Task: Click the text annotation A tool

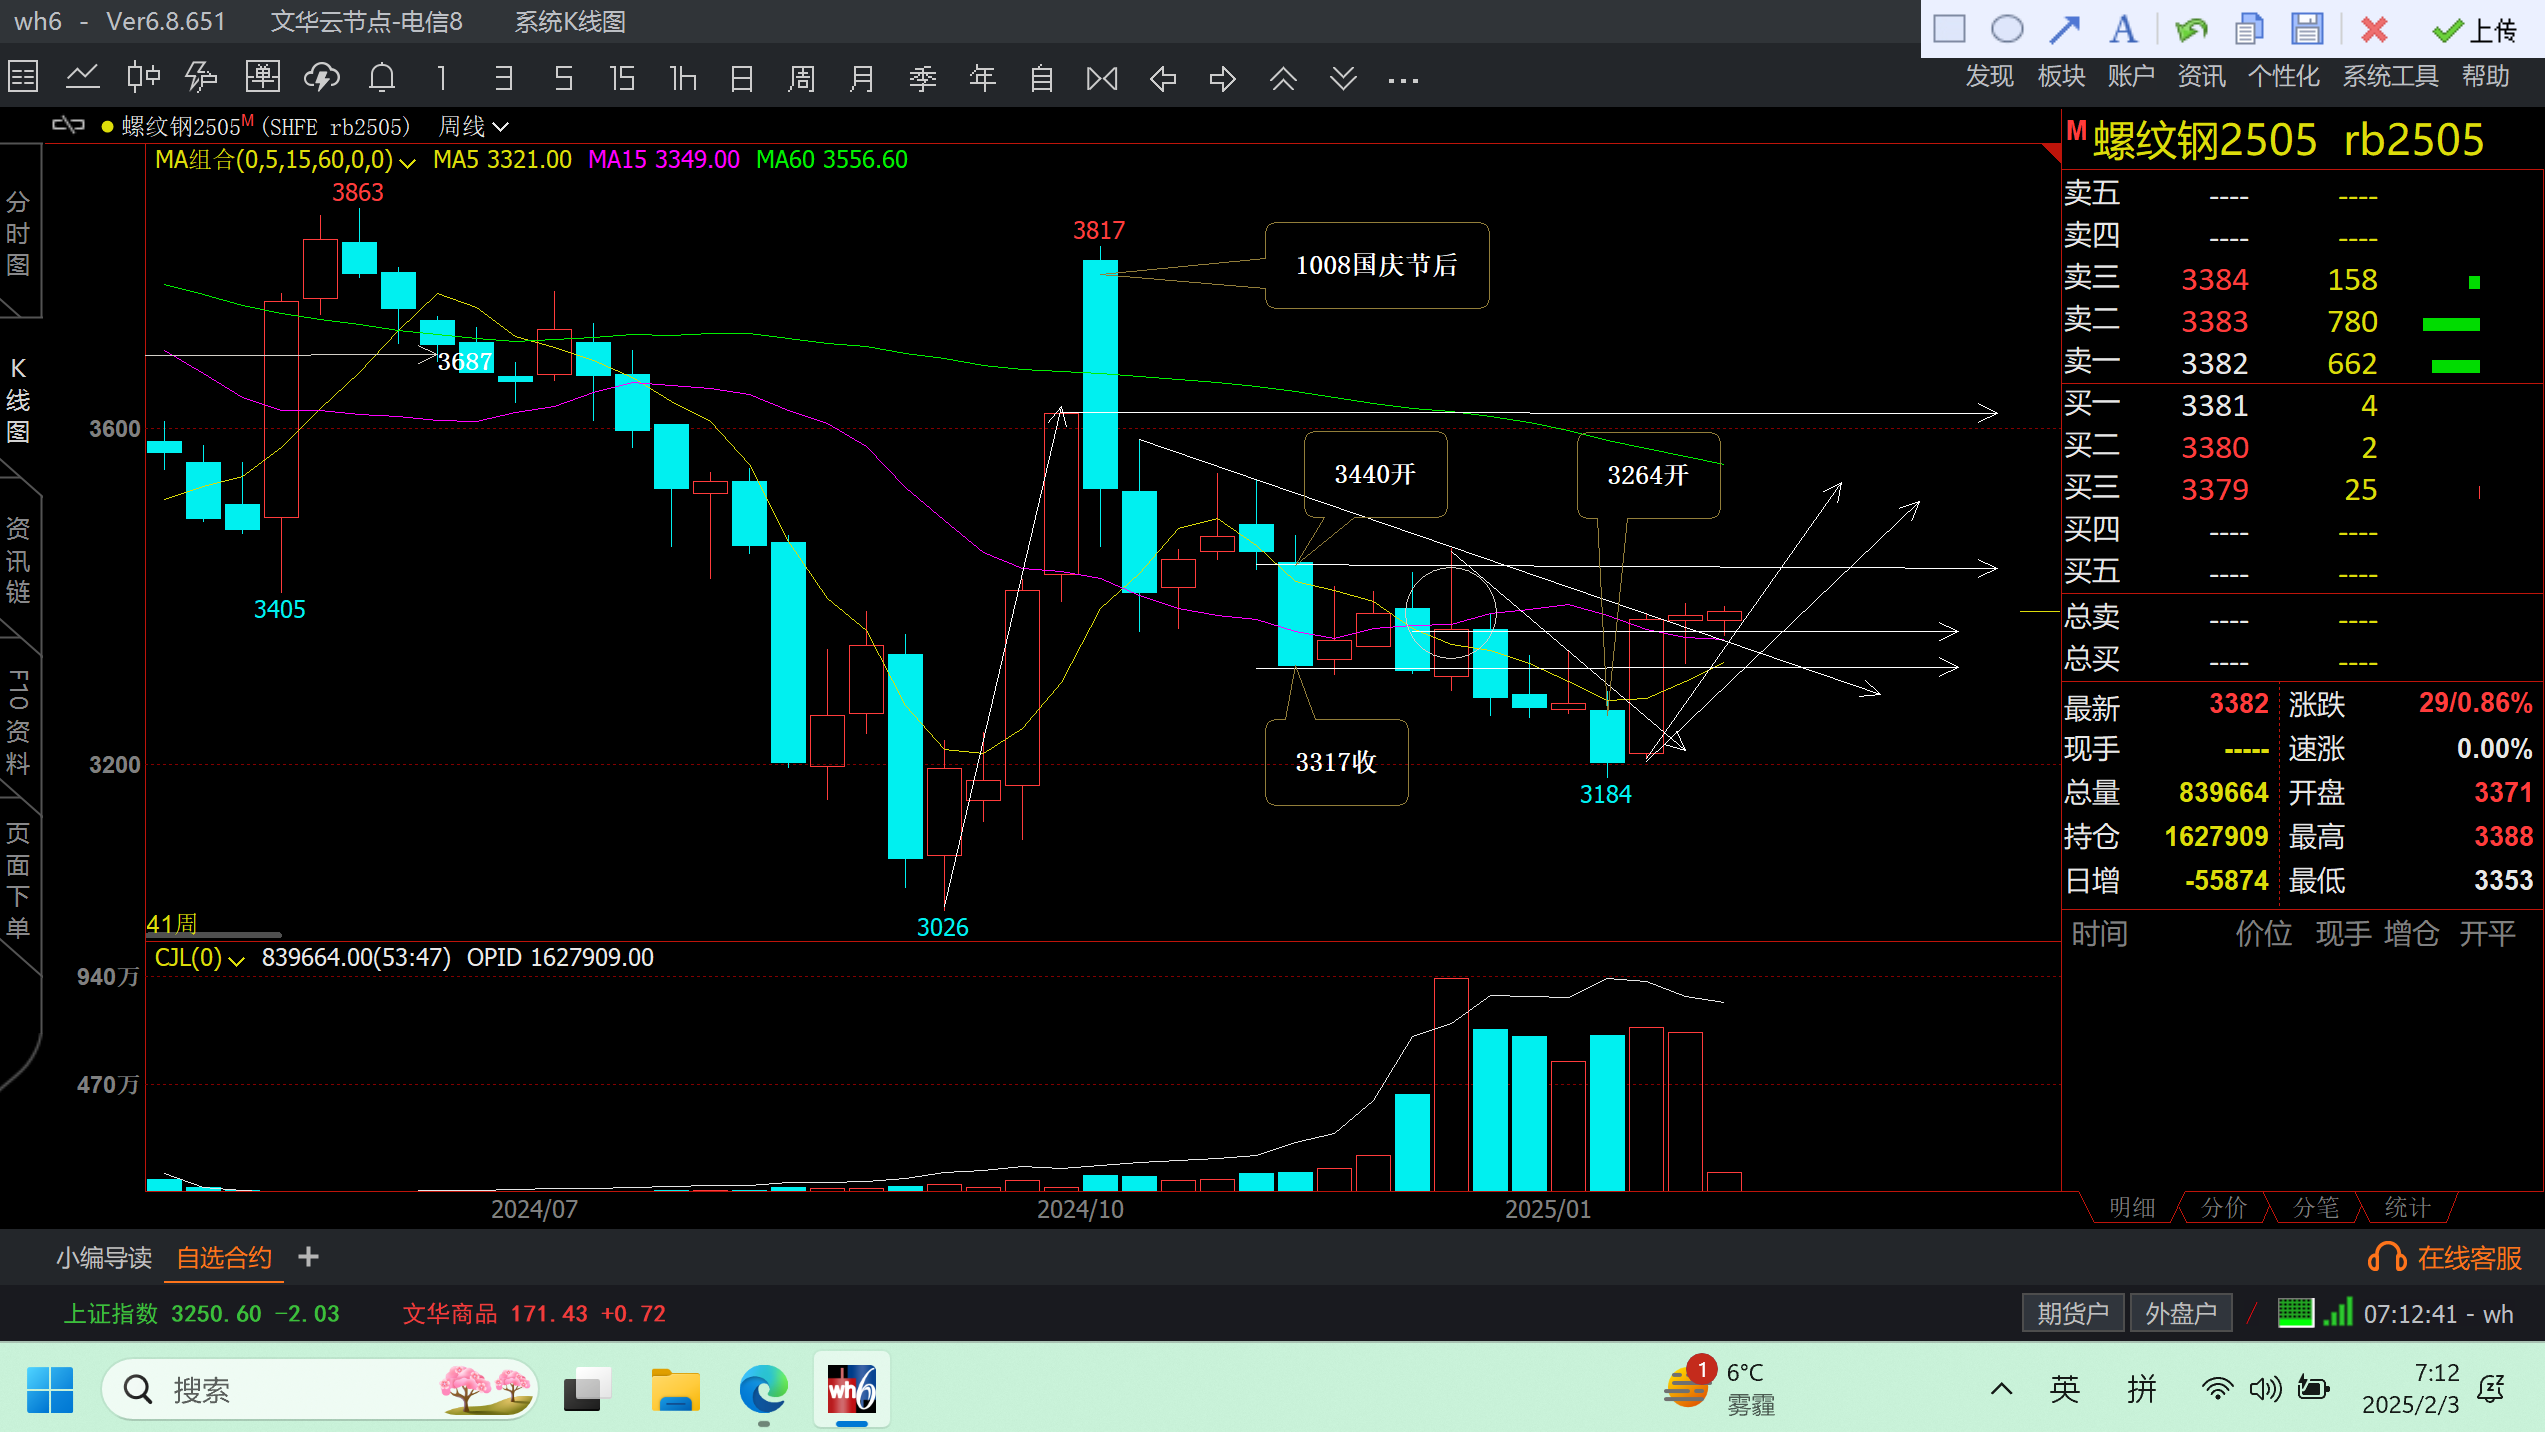Action: coord(2122,29)
